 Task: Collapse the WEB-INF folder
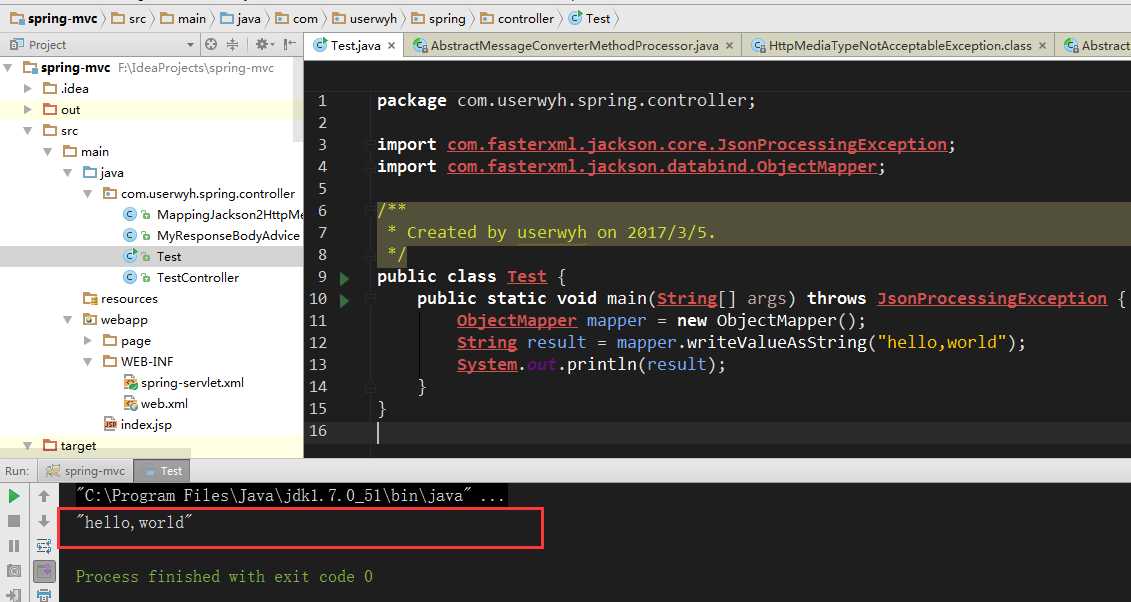(88, 361)
